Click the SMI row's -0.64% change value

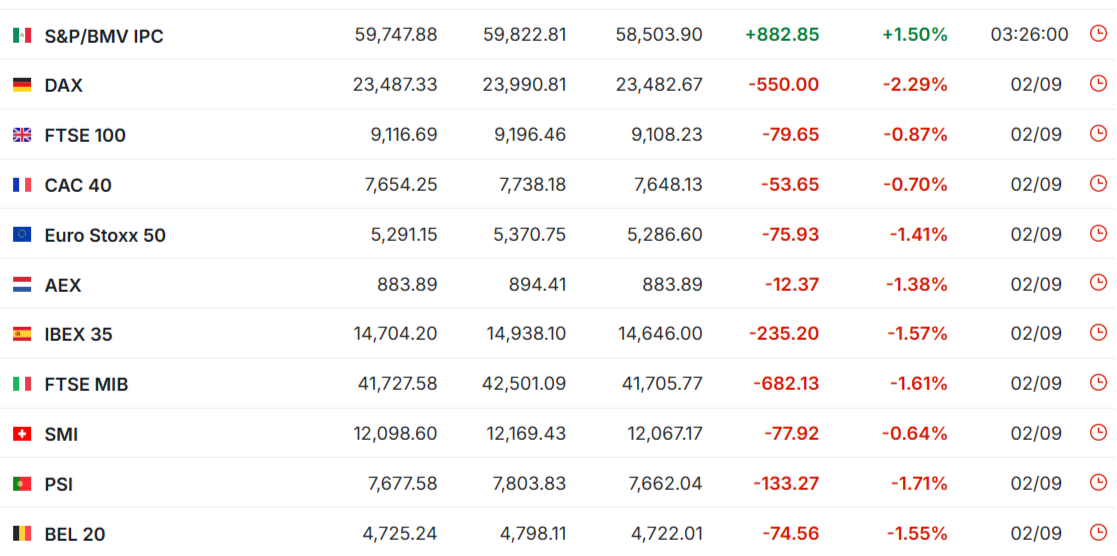coord(915,433)
